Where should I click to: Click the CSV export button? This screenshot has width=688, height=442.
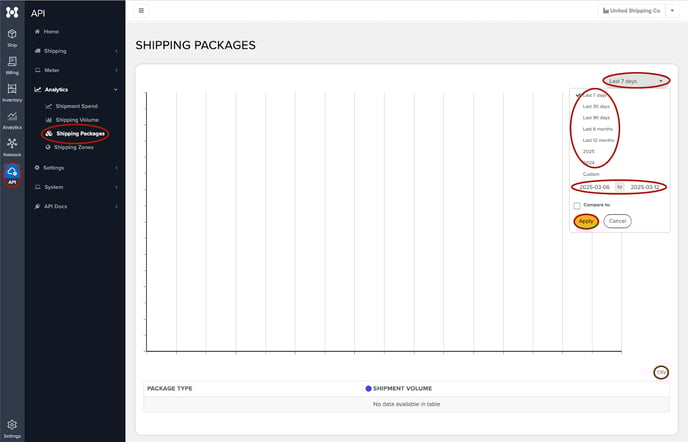point(661,372)
